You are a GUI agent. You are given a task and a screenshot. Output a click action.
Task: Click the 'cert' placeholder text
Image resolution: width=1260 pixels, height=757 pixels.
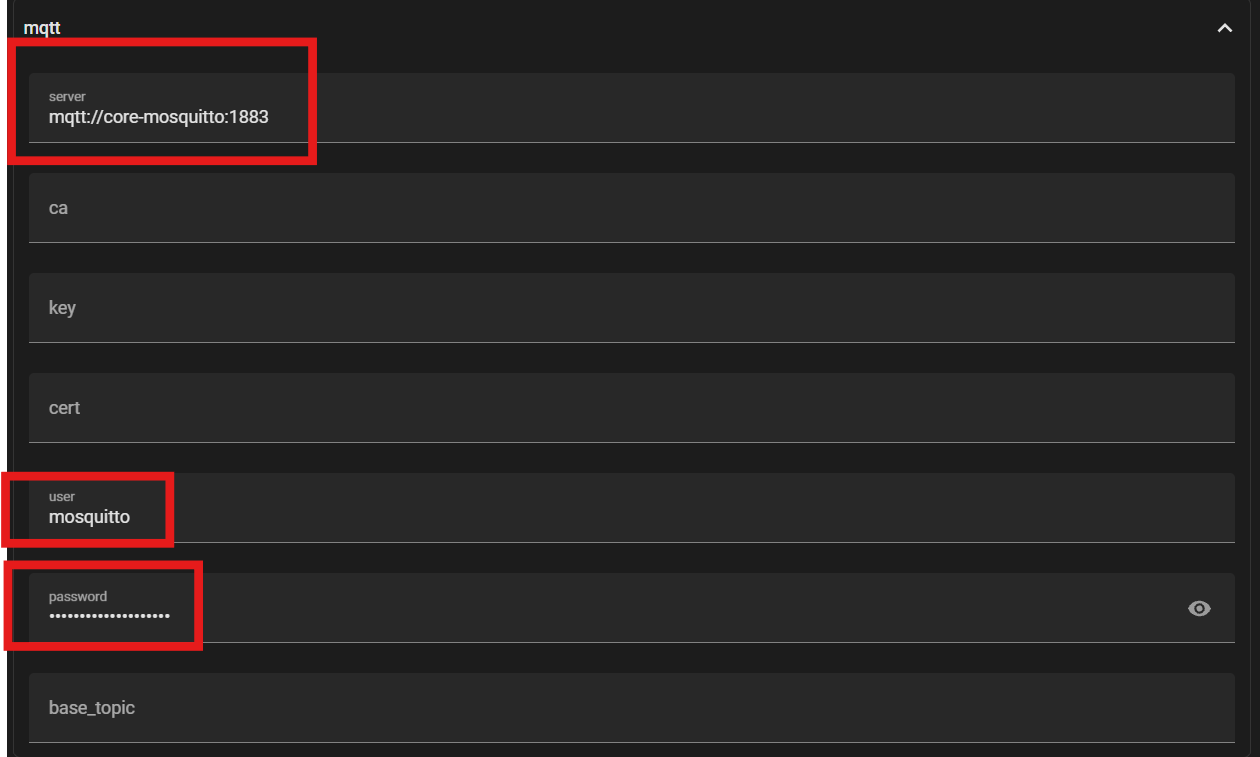click(64, 408)
